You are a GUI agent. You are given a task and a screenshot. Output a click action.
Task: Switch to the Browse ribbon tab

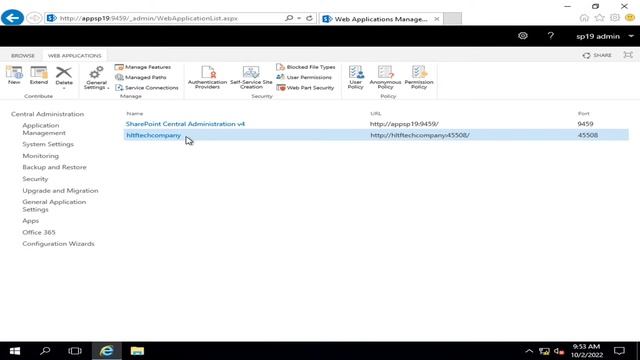tap(23, 56)
